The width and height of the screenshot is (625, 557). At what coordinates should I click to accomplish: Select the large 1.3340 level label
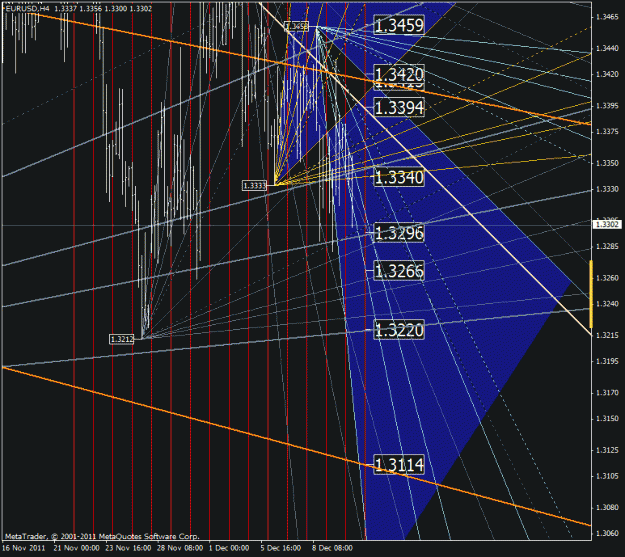tap(399, 177)
